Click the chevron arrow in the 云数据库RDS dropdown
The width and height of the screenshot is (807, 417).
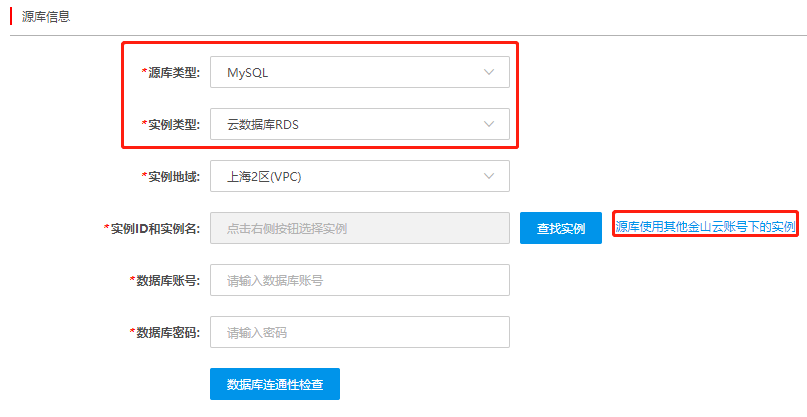coord(489,124)
